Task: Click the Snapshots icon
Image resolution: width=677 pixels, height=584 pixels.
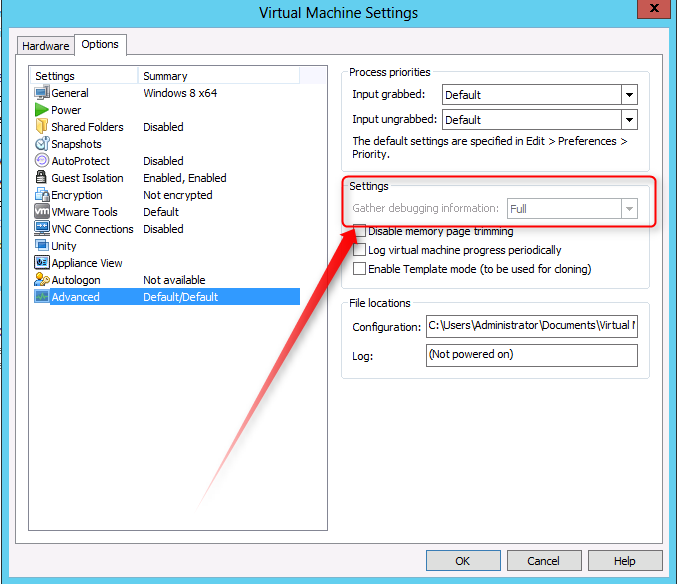Action: [x=42, y=143]
